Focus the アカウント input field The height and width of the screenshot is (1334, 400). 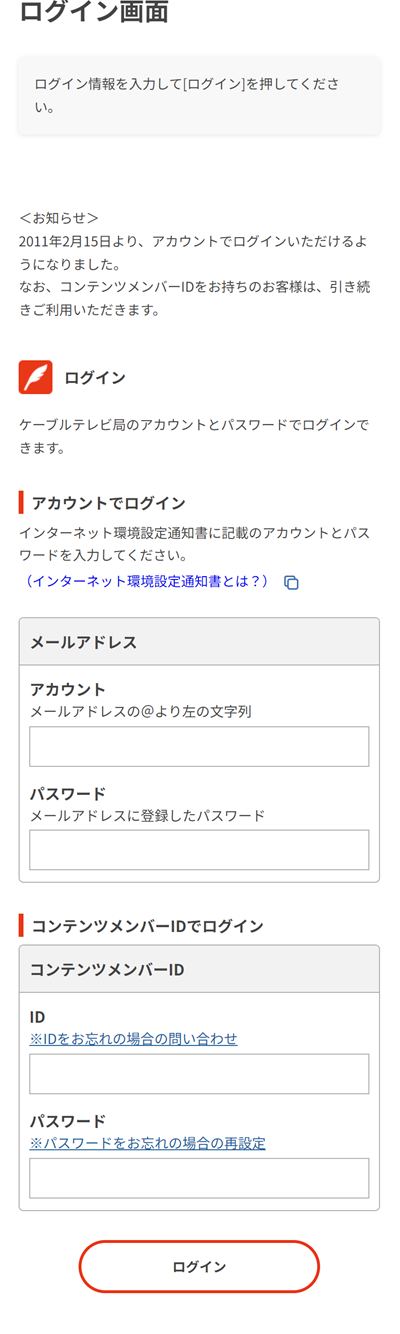click(199, 746)
